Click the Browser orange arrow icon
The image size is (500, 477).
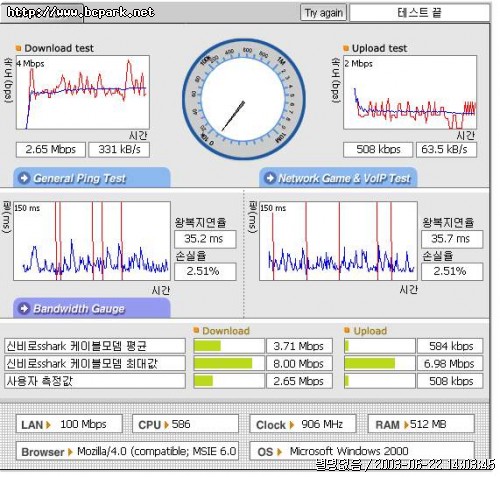click(70, 452)
